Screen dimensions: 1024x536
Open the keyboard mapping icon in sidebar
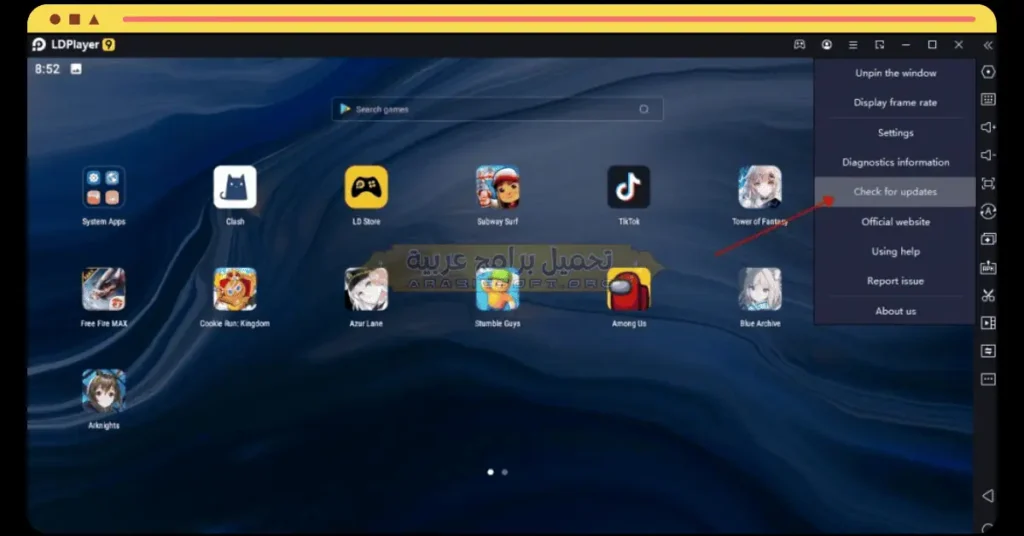988,99
